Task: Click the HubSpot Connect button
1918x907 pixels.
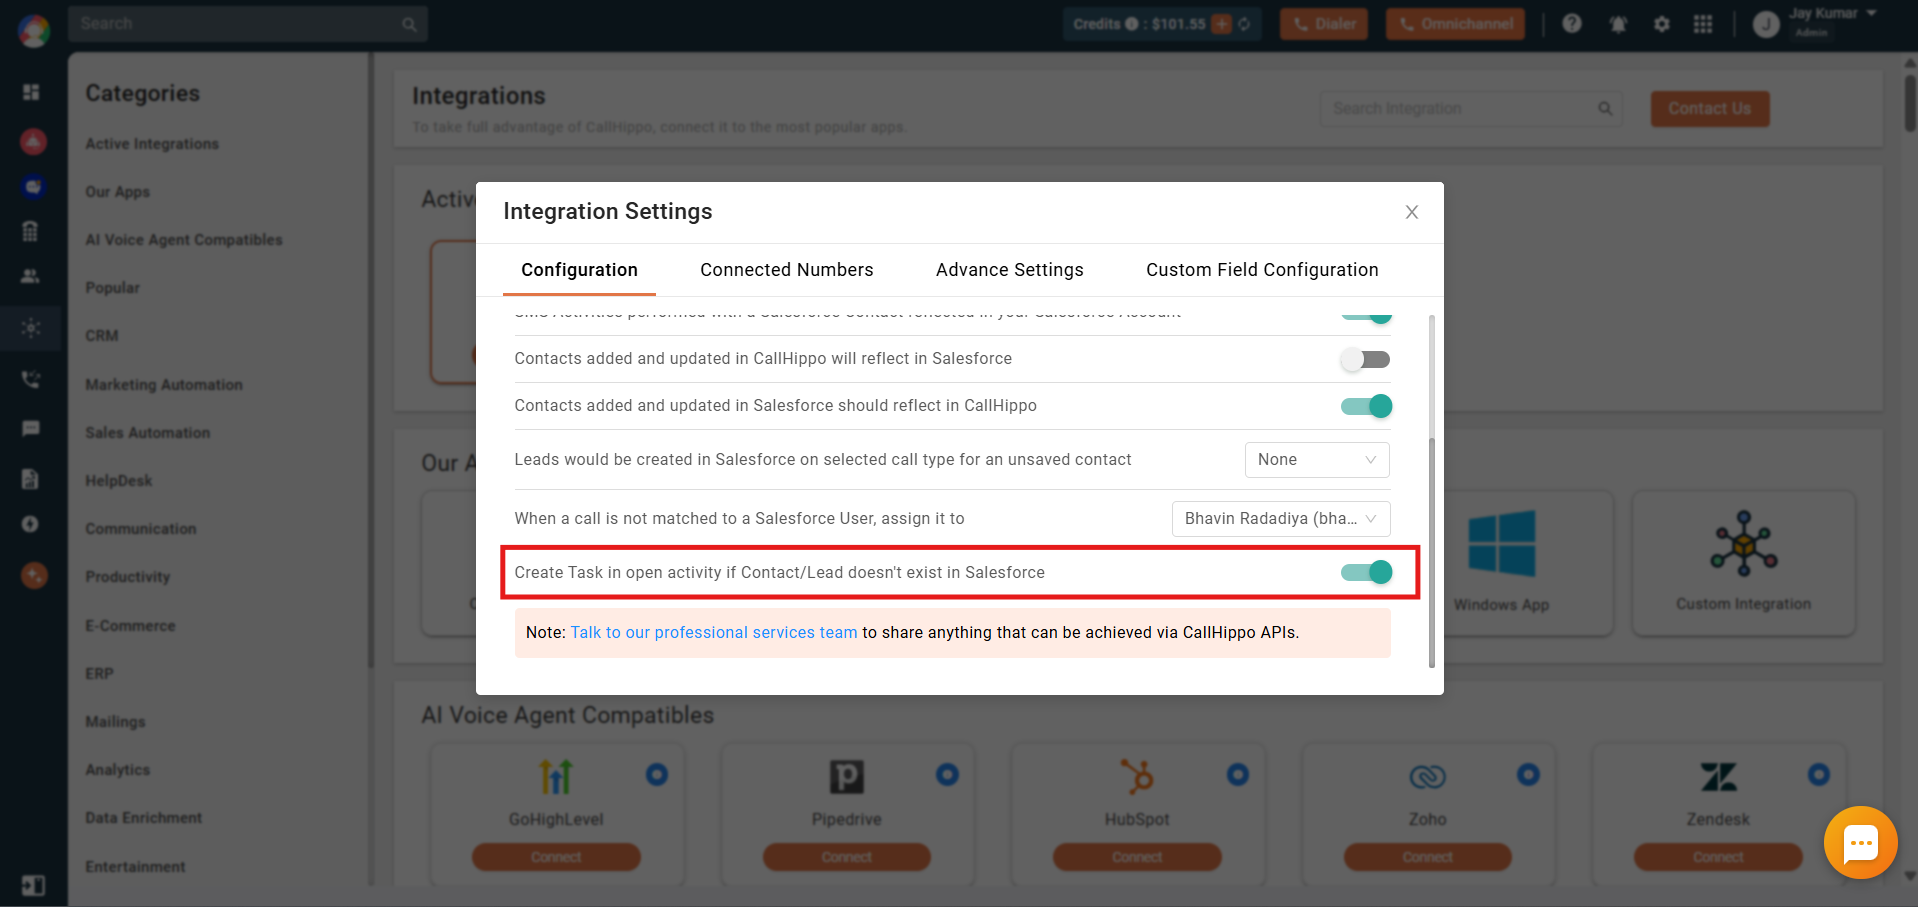Action: tap(1137, 857)
